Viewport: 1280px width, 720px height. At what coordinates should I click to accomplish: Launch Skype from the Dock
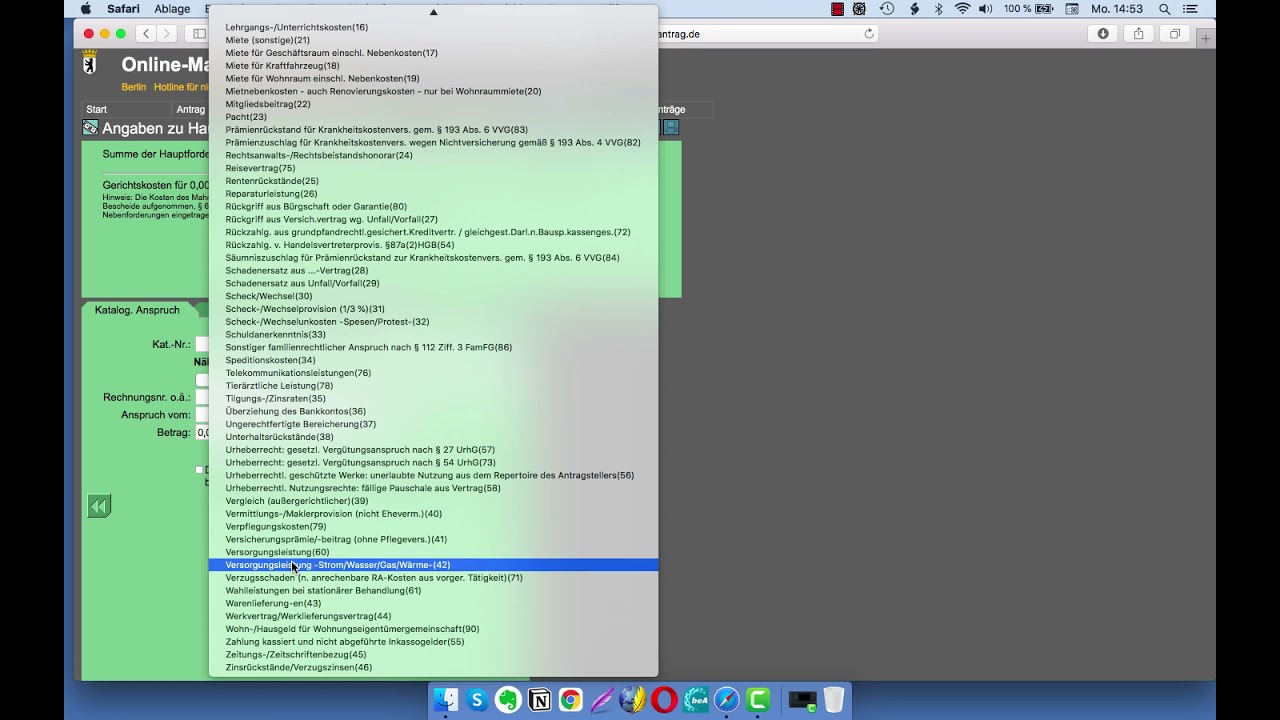(477, 700)
